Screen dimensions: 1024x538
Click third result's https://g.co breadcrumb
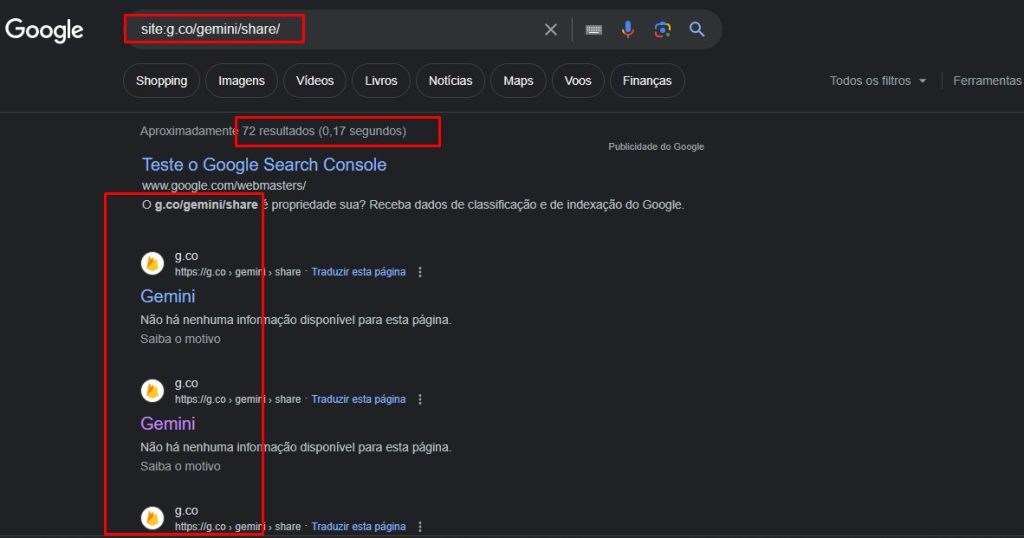tap(238, 526)
